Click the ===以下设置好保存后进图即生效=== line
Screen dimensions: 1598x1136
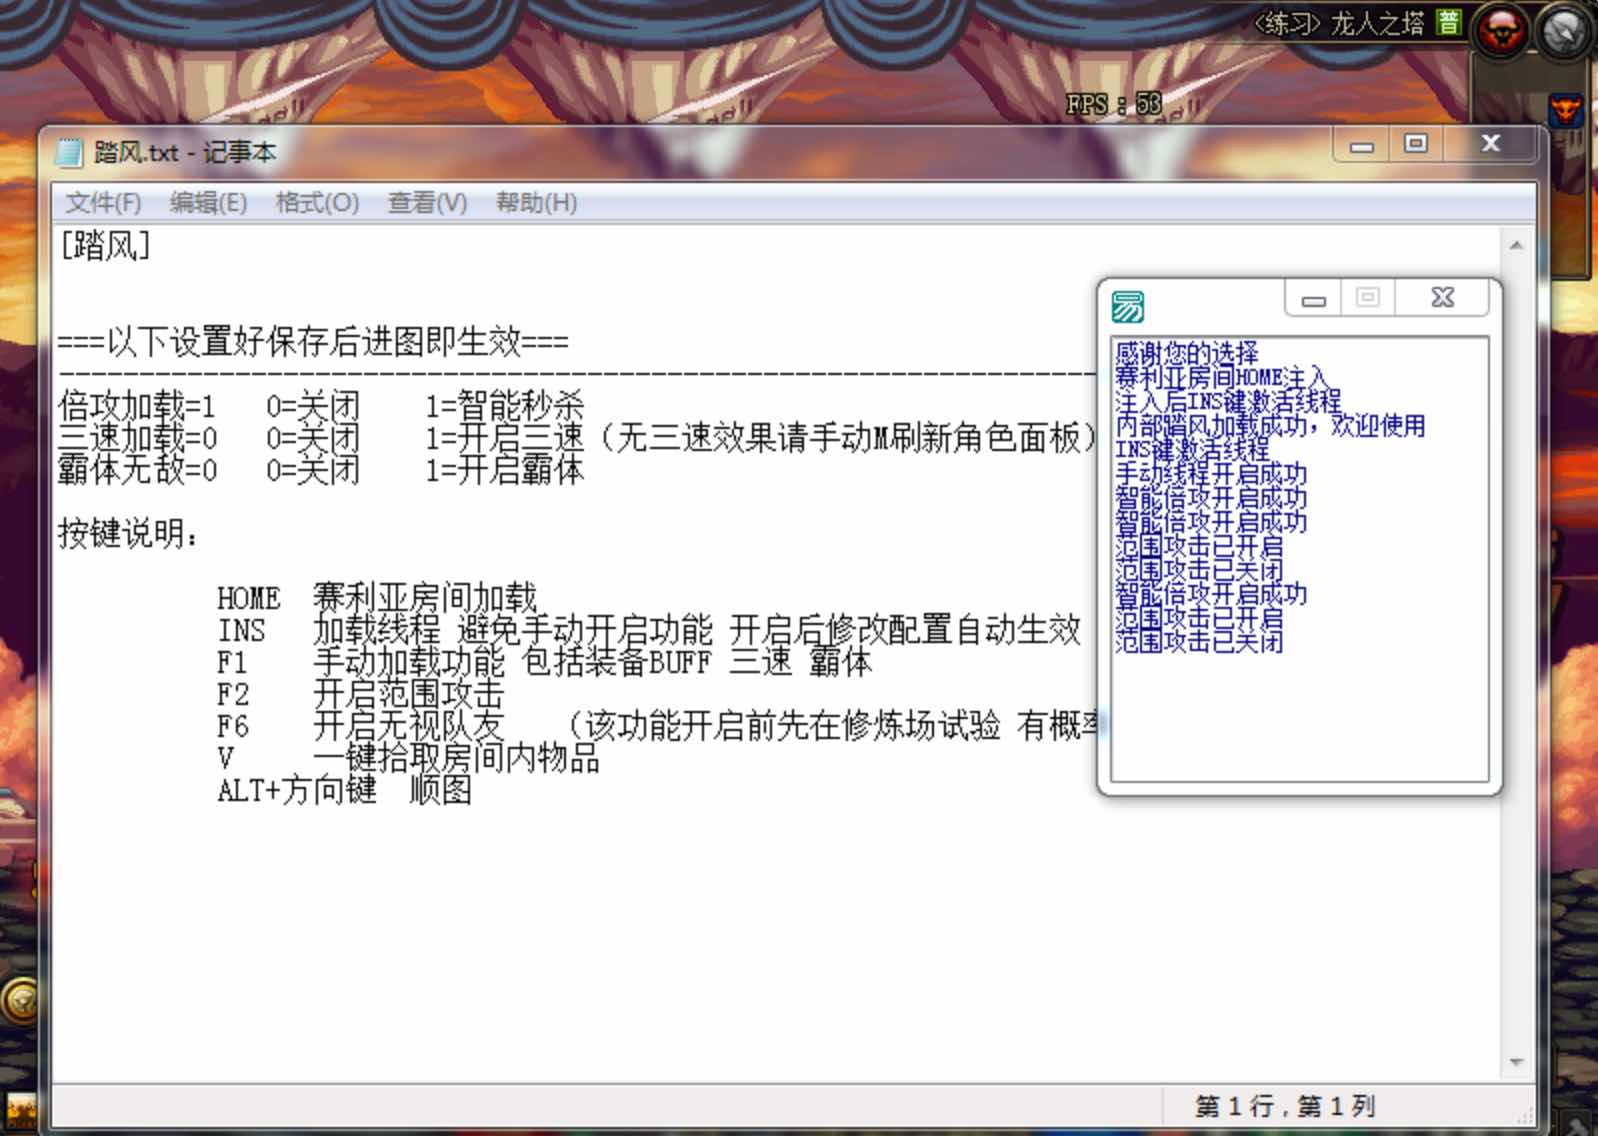[x=313, y=342]
